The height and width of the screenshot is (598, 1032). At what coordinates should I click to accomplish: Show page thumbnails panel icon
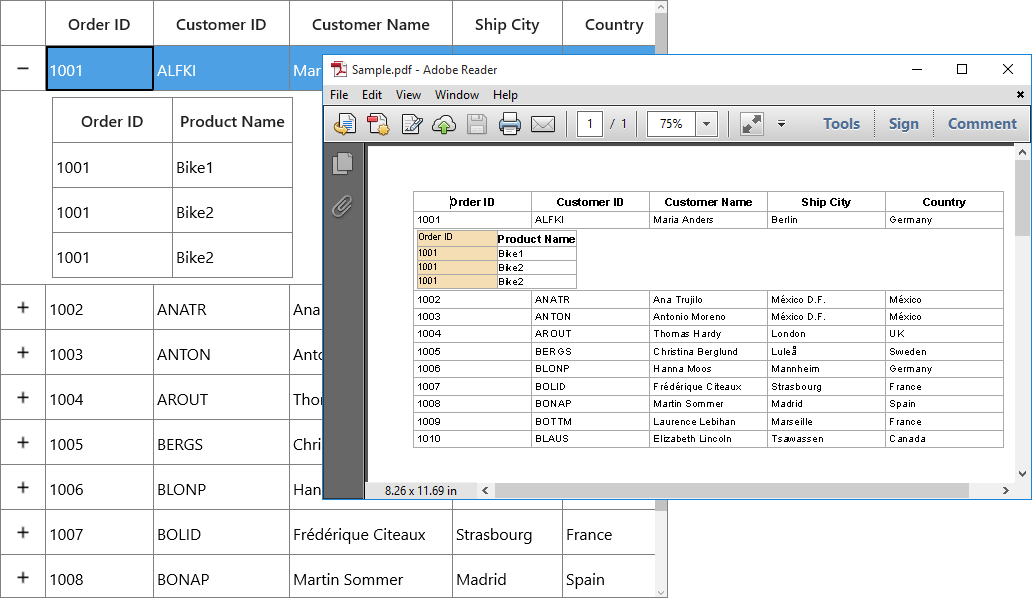342,164
